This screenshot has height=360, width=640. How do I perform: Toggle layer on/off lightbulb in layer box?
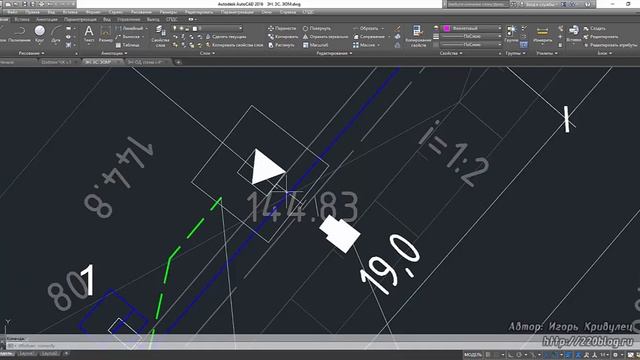coord(175,29)
